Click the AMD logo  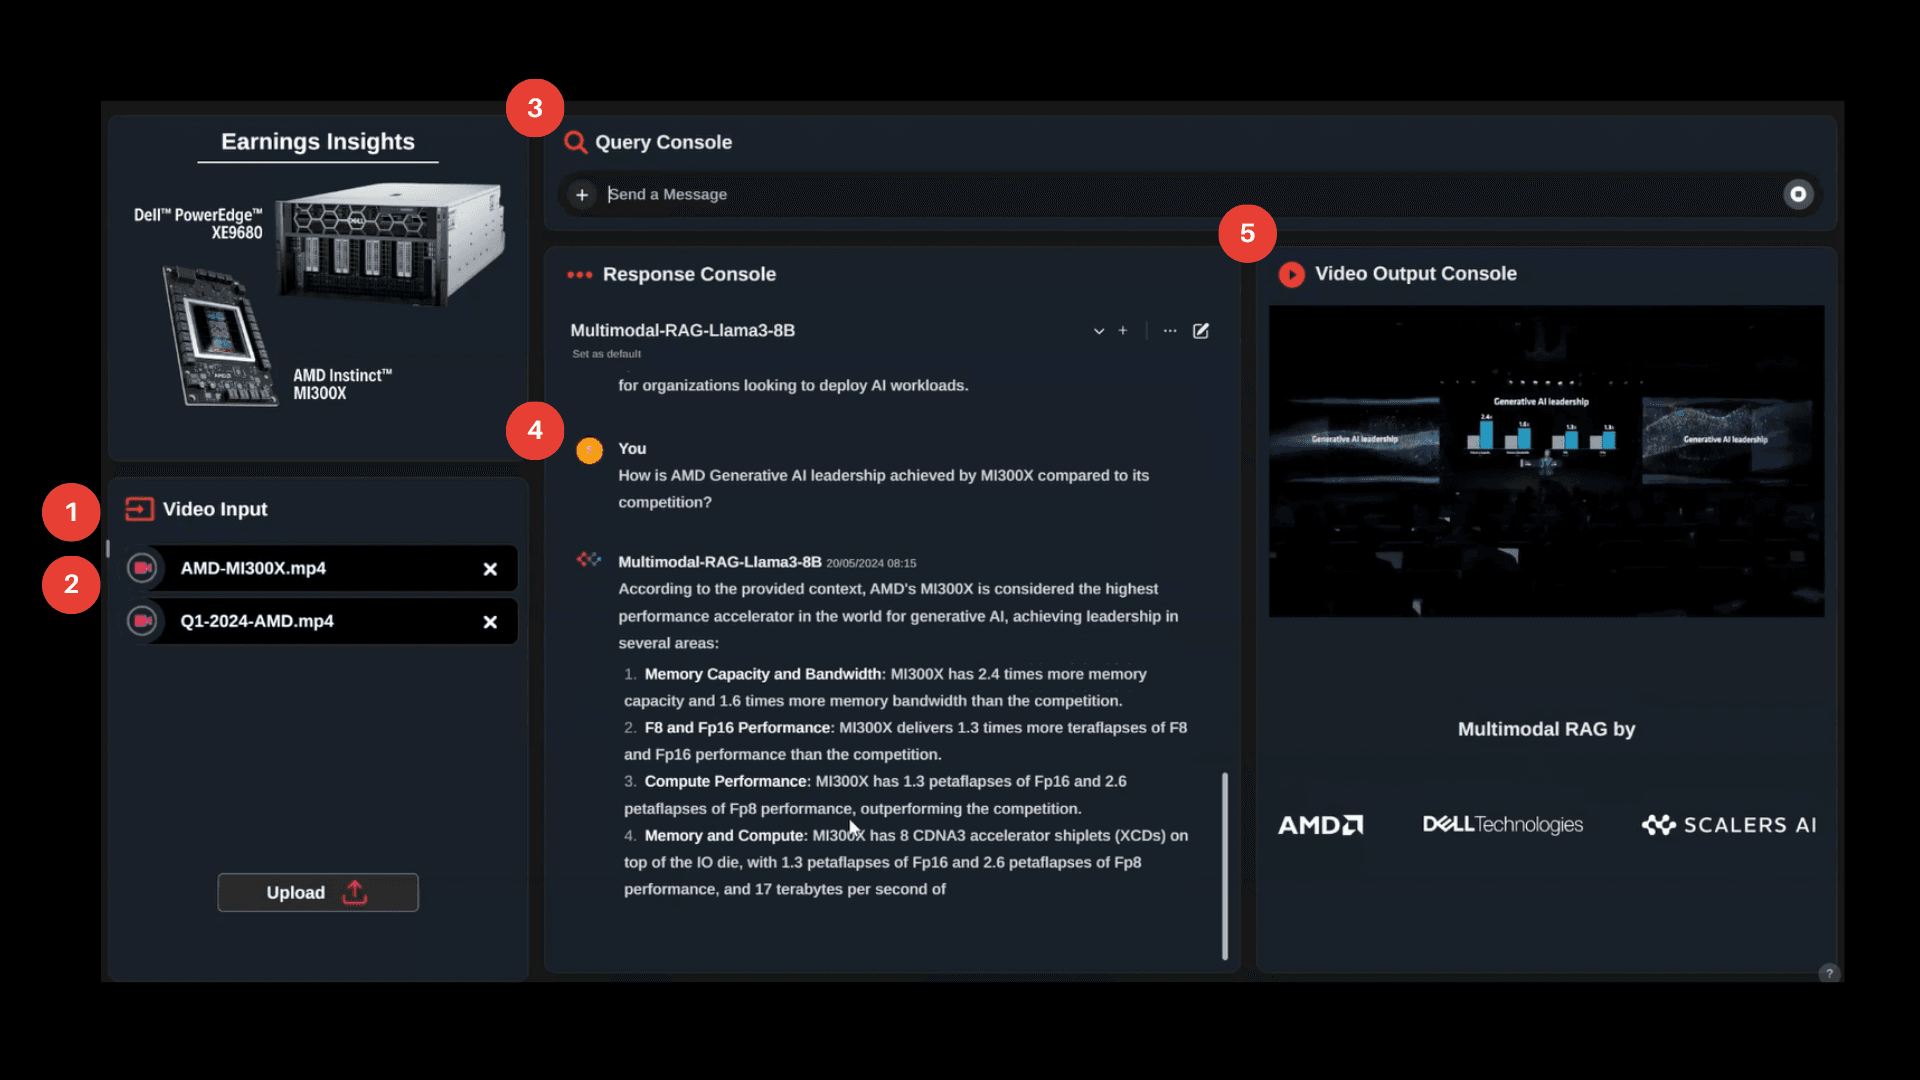point(1320,825)
